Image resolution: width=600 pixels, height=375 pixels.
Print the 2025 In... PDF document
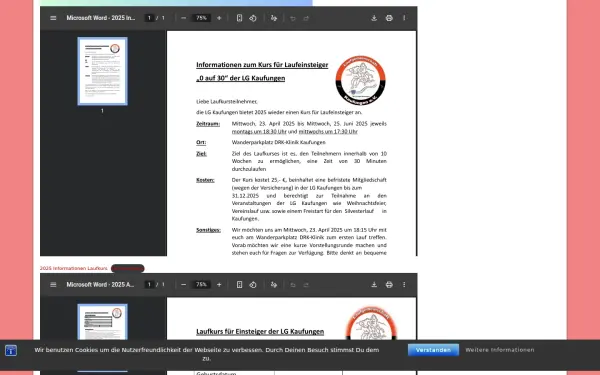pyautogui.click(x=389, y=18)
